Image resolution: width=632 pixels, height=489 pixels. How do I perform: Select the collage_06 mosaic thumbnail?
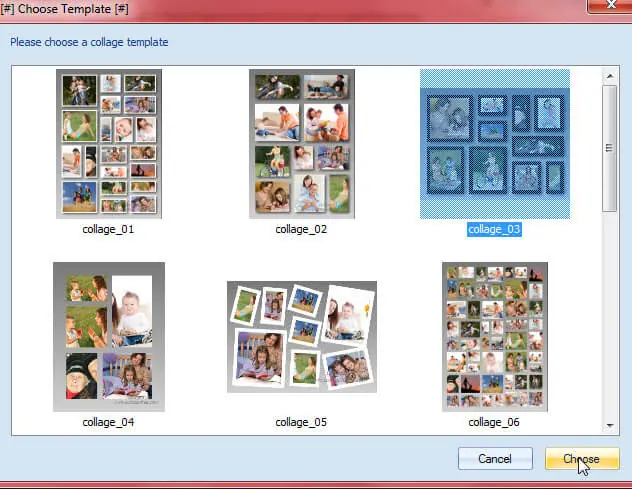[x=495, y=337]
